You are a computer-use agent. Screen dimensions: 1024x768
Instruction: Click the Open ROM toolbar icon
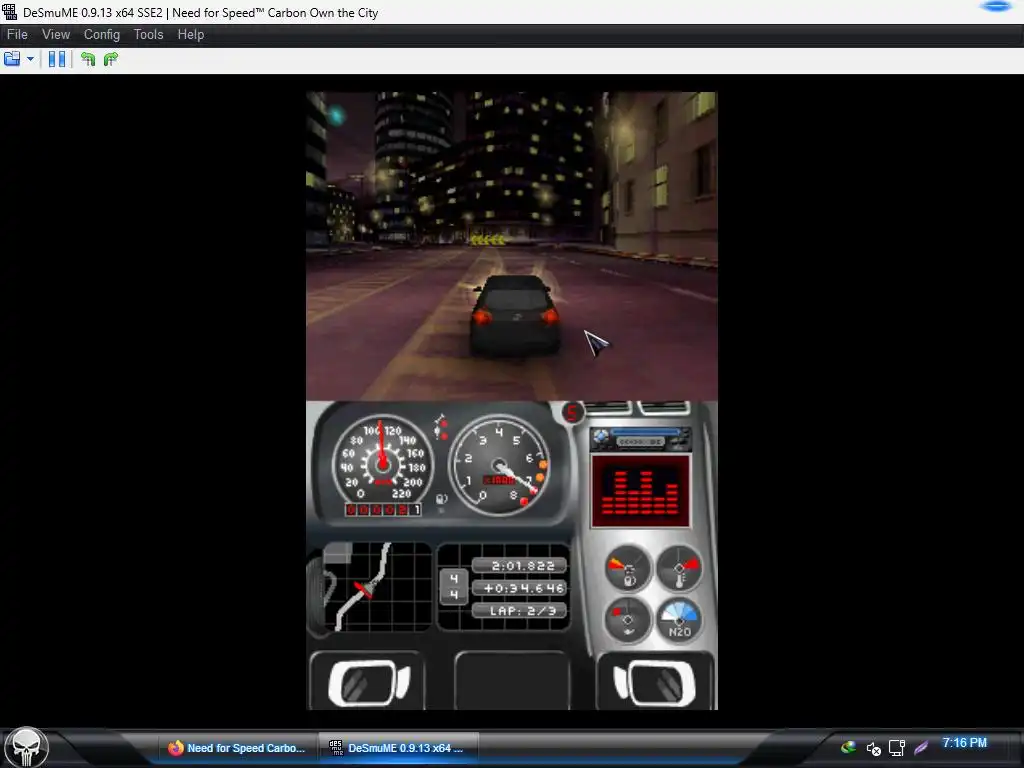click(x=12, y=59)
